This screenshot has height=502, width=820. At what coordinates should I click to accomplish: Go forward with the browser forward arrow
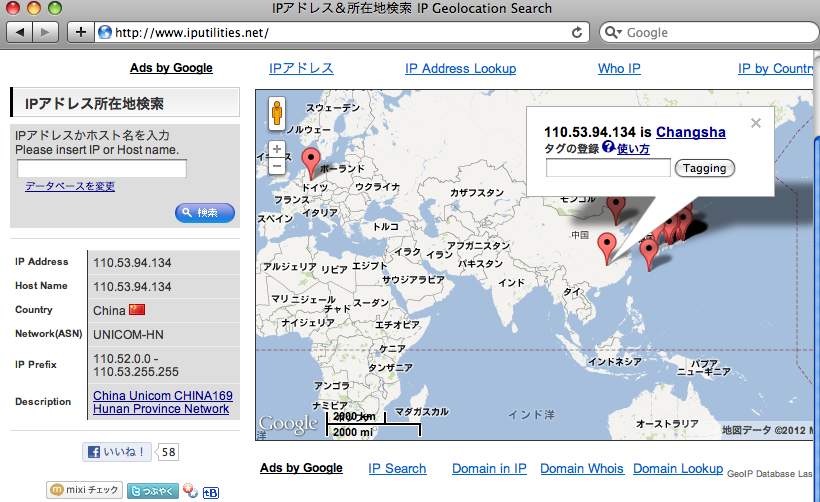click(x=45, y=32)
